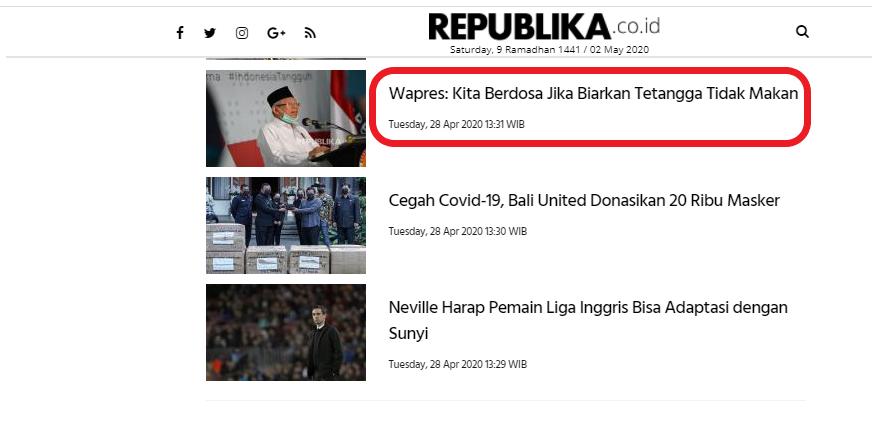The image size is (872, 438).
Task: Go to homepage via REPUBLIKA.co.id logo
Action: [544, 27]
